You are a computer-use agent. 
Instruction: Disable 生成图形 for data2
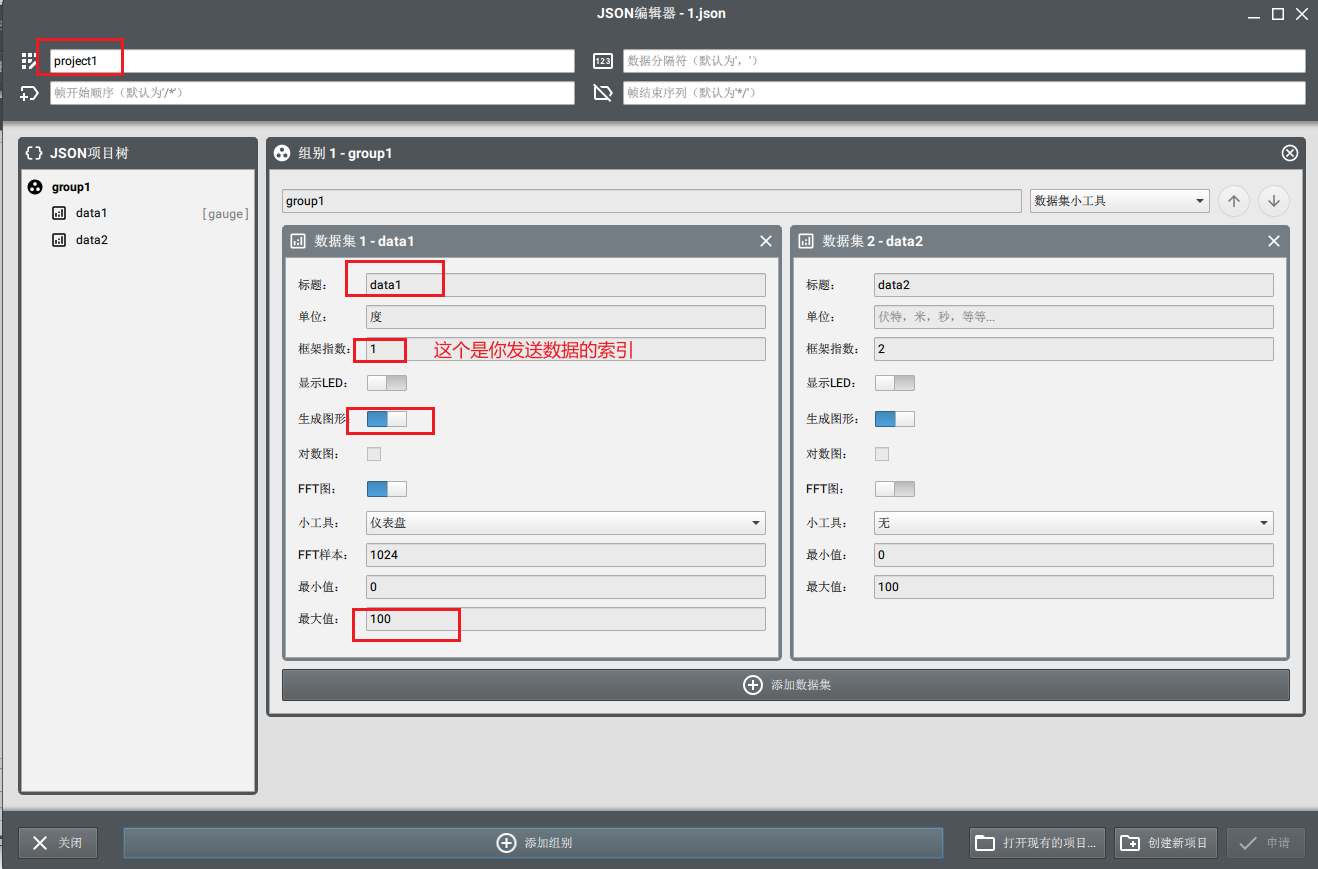895,418
